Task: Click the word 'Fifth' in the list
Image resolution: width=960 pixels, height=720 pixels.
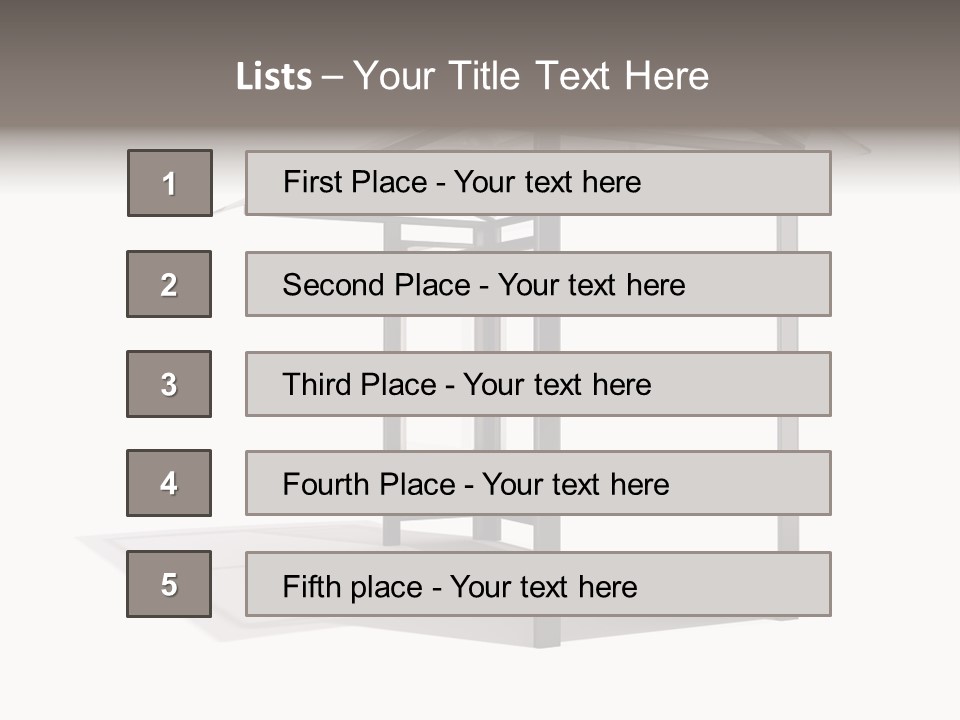Action: [311, 586]
